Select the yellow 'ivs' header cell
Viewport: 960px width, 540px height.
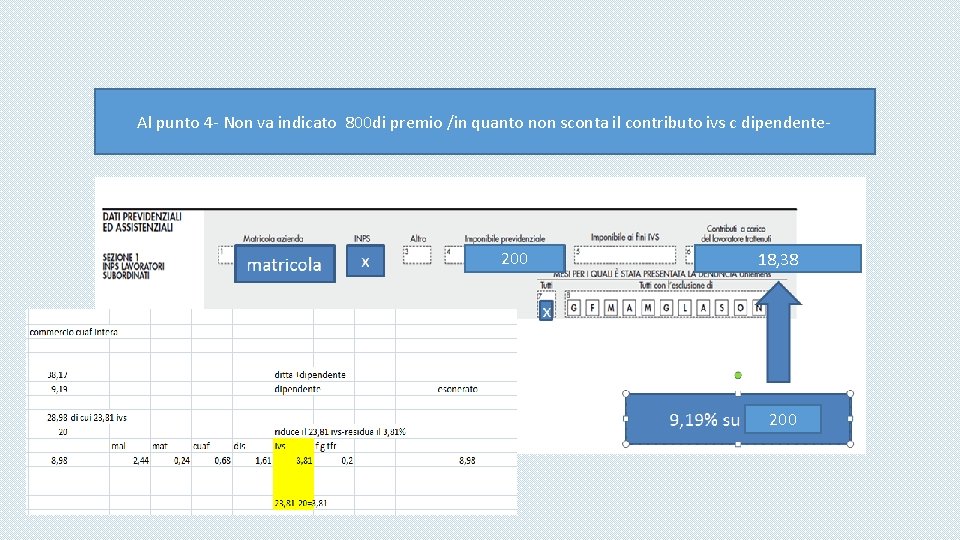293,446
